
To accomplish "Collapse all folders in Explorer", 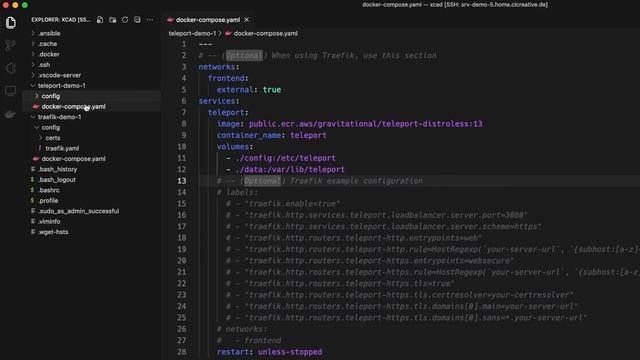I will [137, 20].
